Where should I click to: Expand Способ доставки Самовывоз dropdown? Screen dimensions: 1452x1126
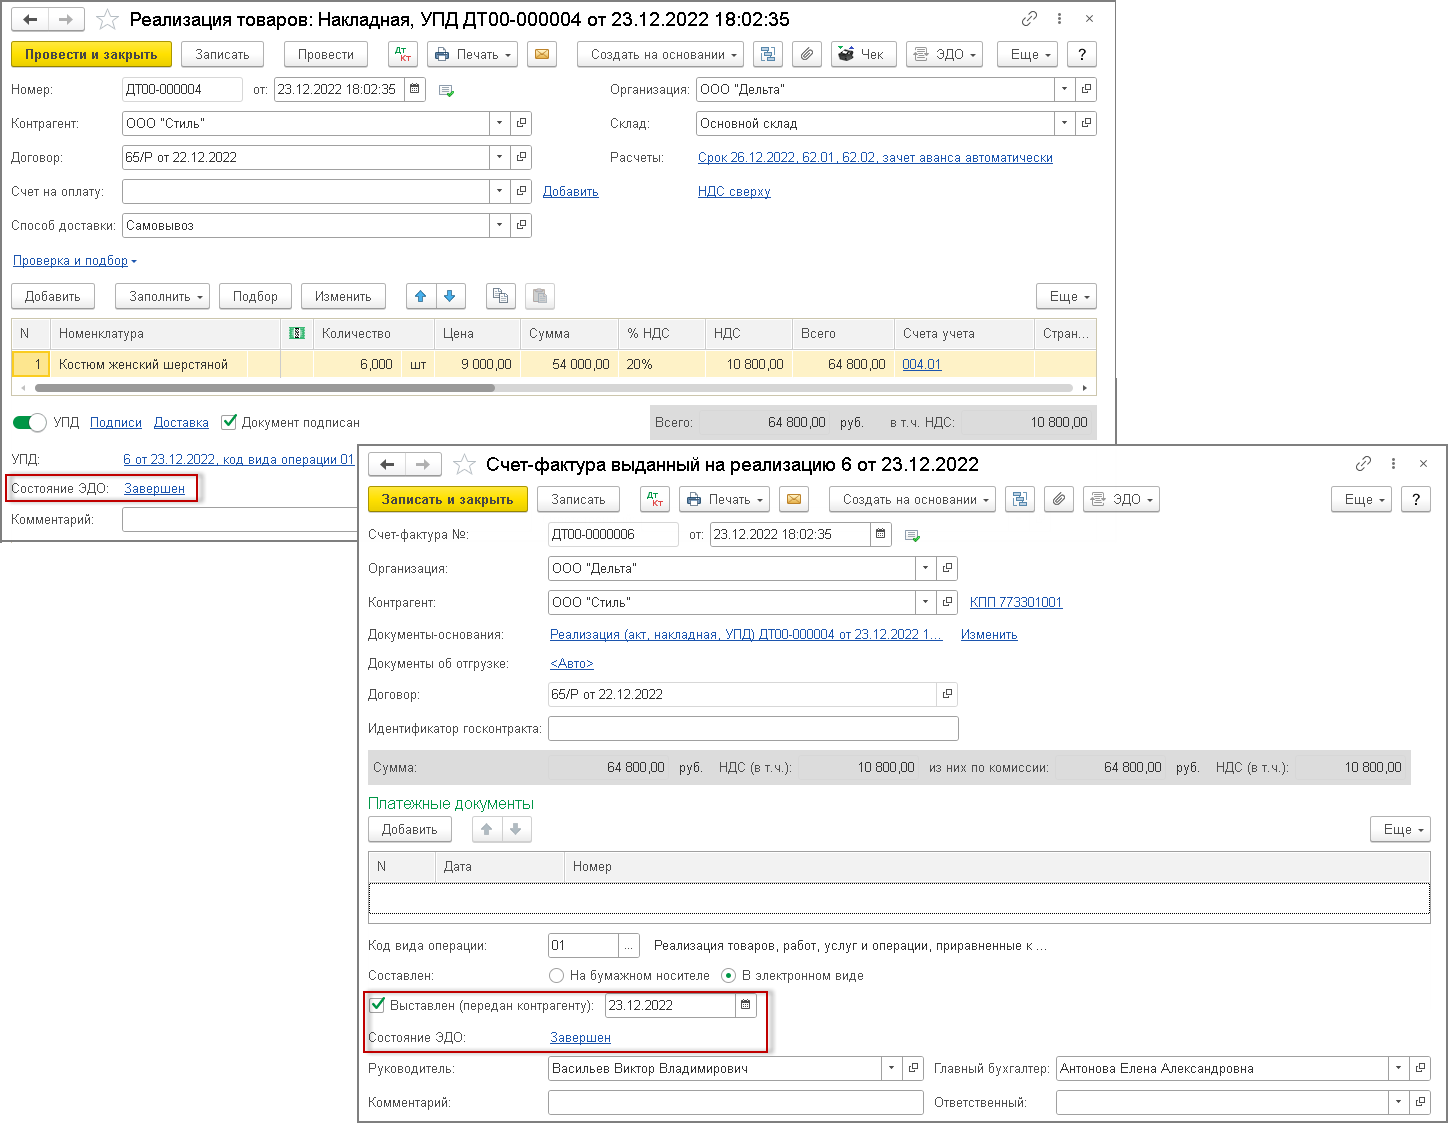tap(500, 225)
